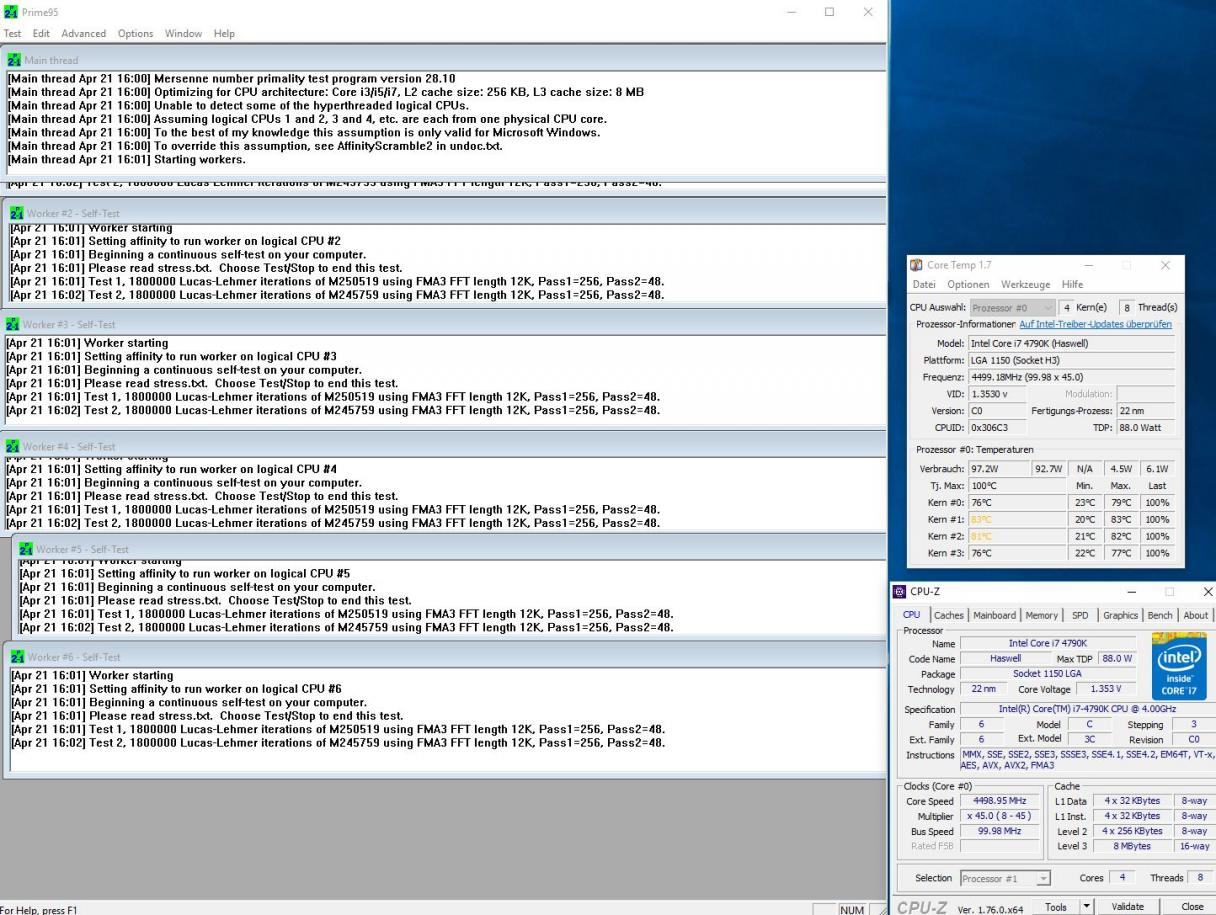The image size is (1216, 915).
Task: Click the Plattform value LGA 1150 (Socket H3)
Action: [1071, 360]
